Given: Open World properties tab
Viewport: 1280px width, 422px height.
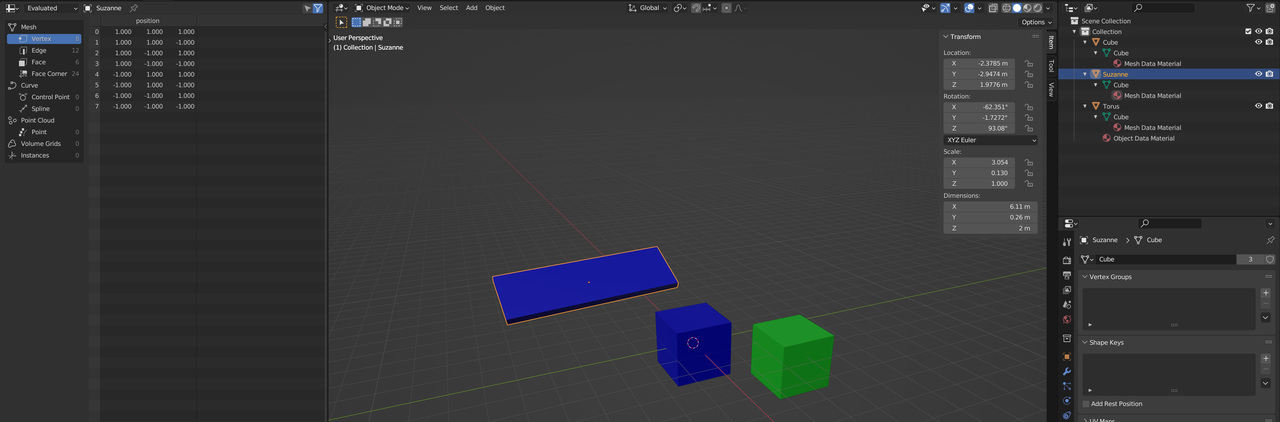Looking at the screenshot, I should pyautogui.click(x=1067, y=320).
